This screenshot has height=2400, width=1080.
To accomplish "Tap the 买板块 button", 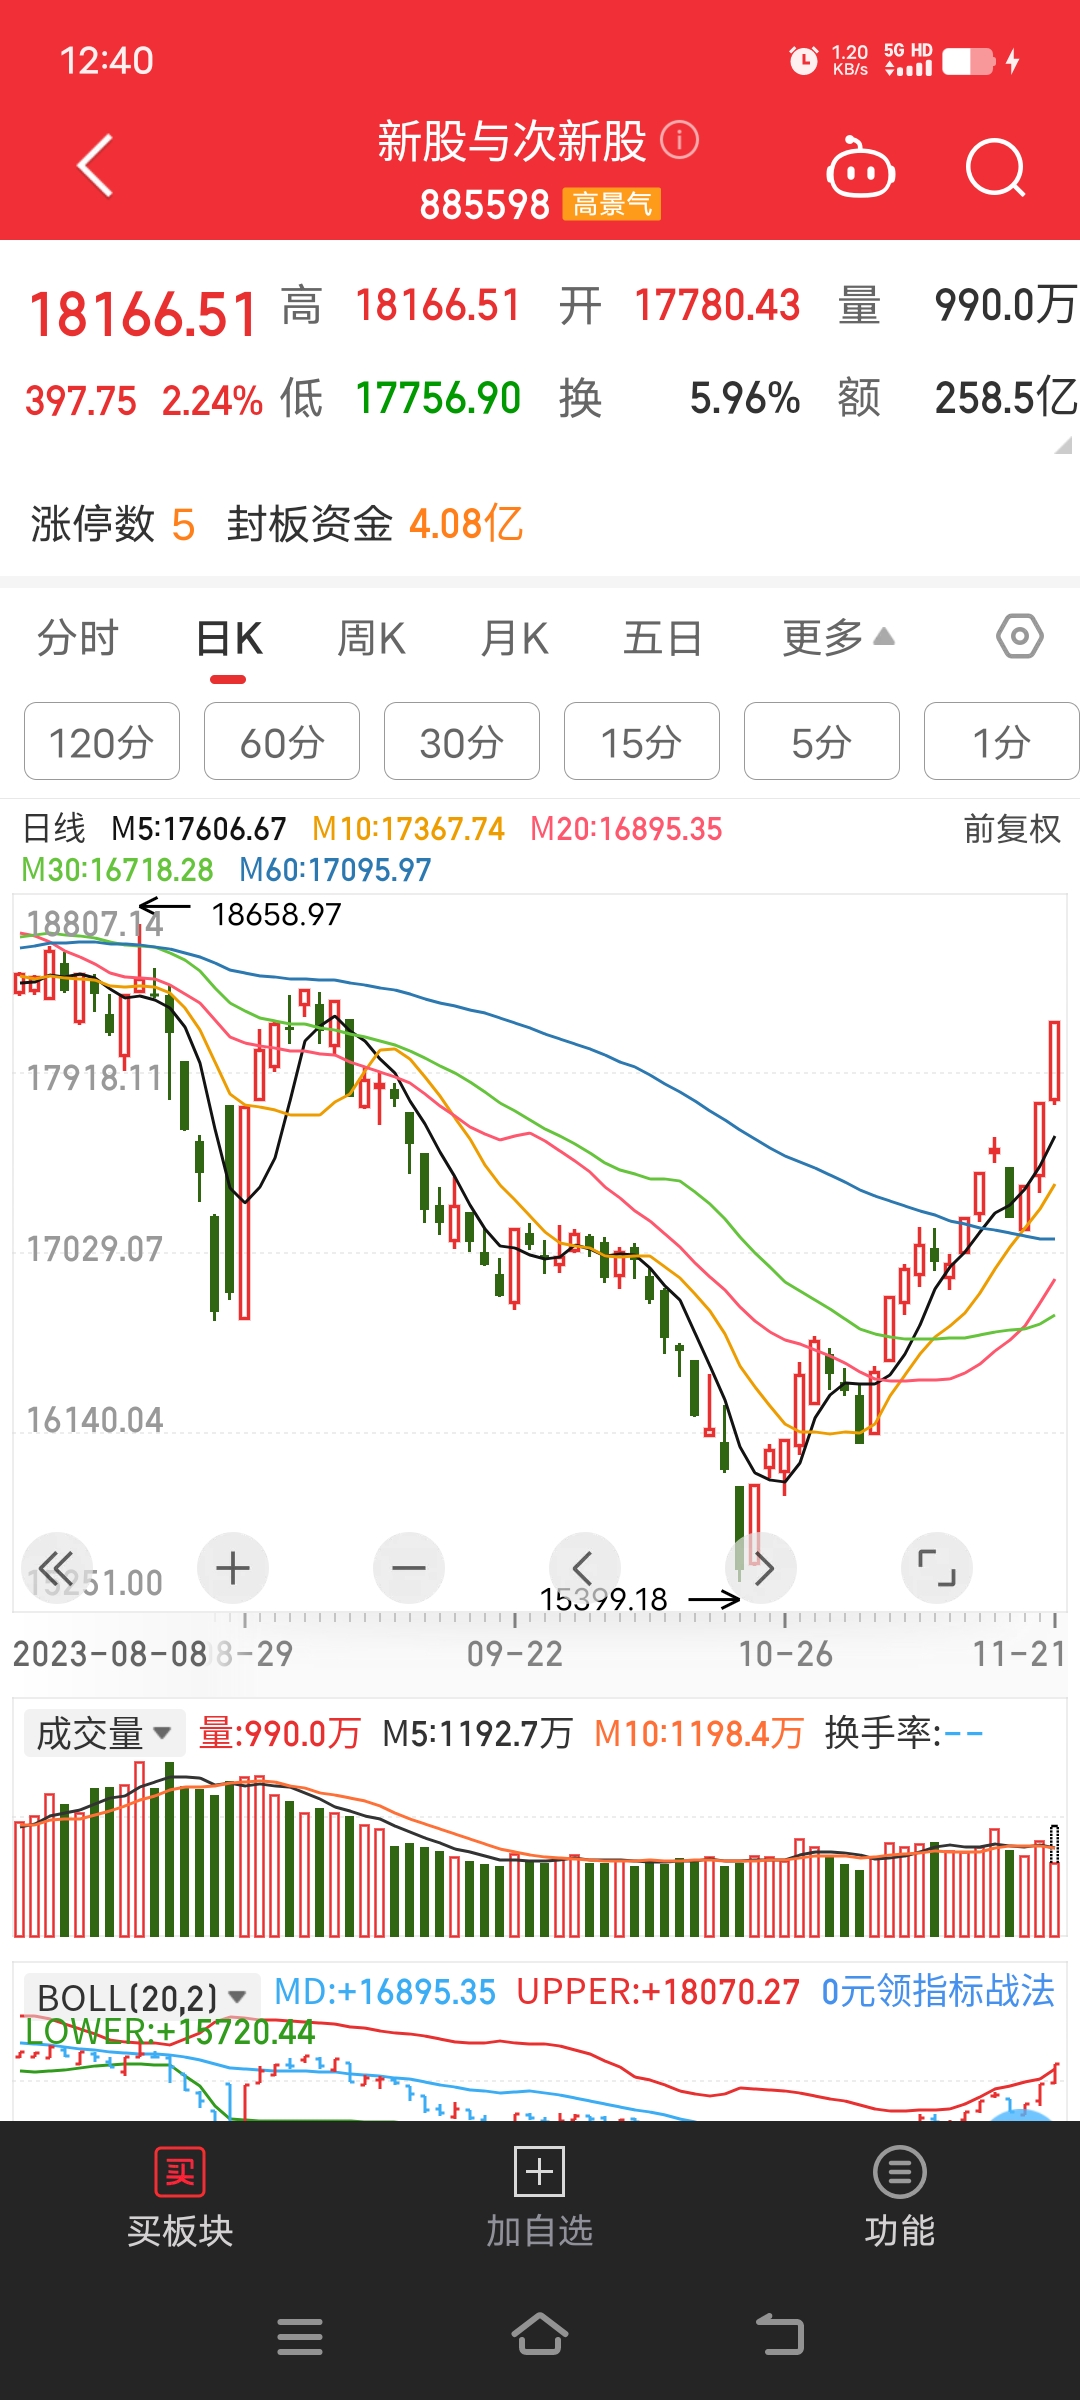I will click(180, 2198).
